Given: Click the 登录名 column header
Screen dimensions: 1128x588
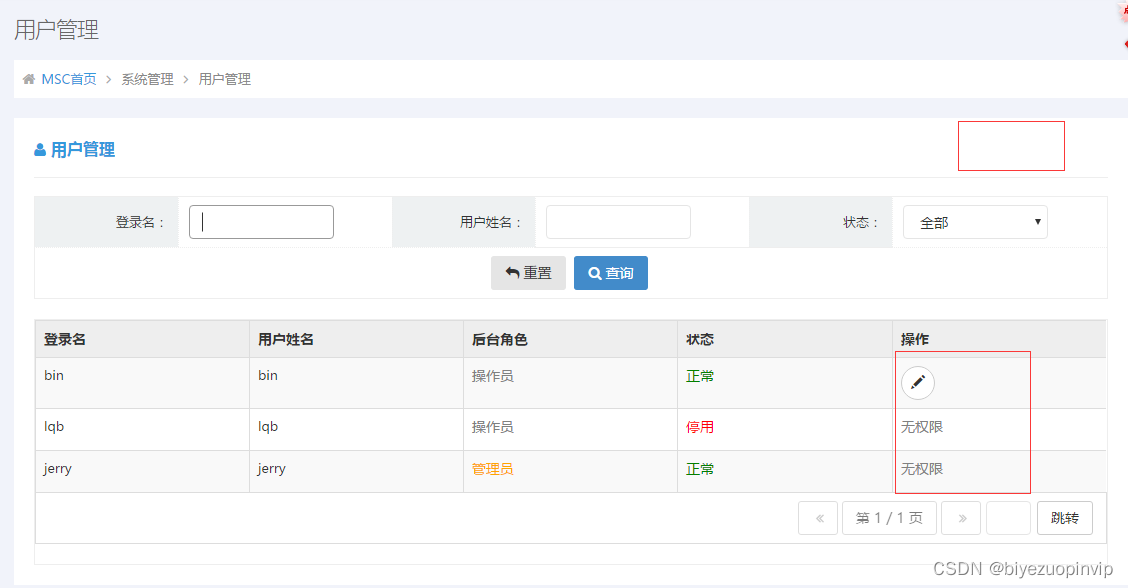Looking at the screenshot, I should click(65, 339).
